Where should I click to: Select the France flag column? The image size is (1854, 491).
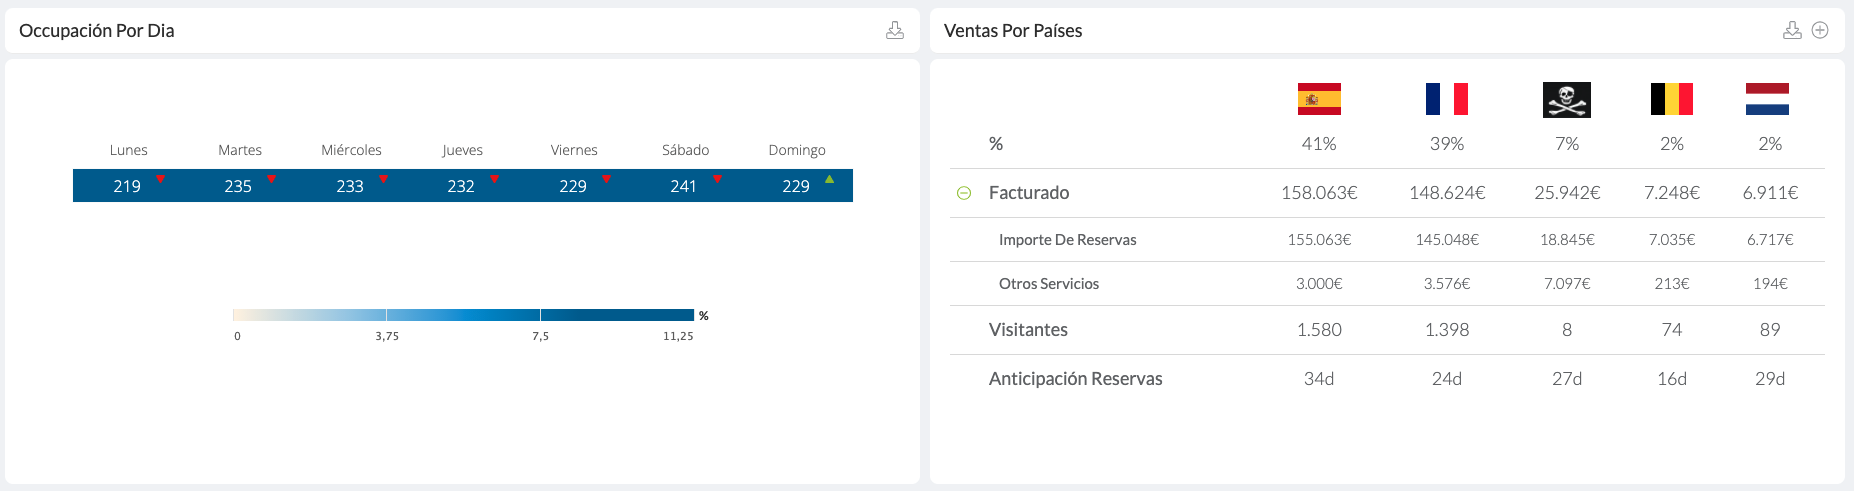point(1447,99)
